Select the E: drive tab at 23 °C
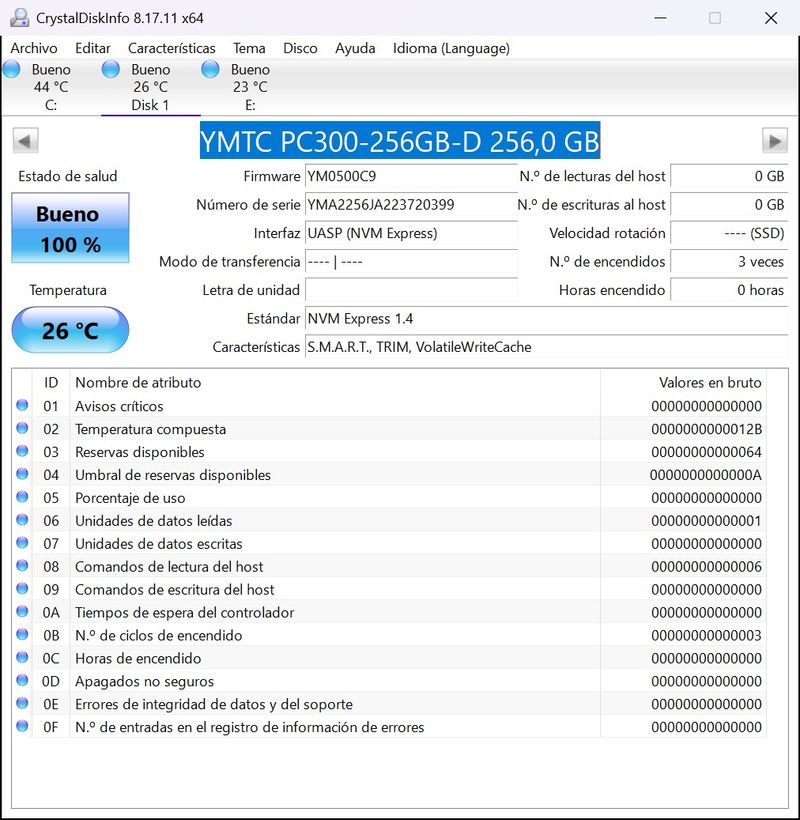Viewport: 800px width, 820px height. (250, 87)
